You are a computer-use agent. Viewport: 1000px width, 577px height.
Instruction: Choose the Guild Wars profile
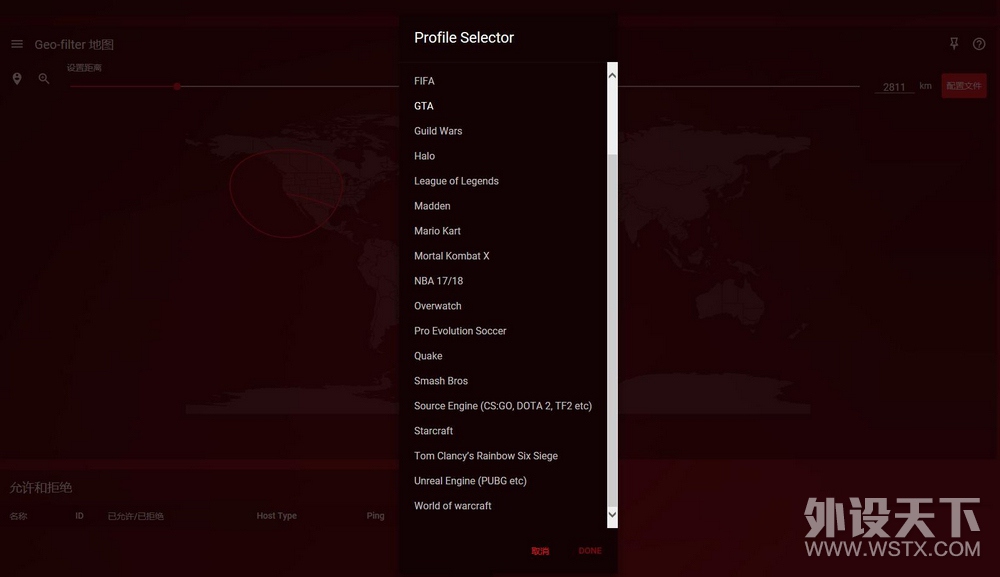[x=438, y=131]
